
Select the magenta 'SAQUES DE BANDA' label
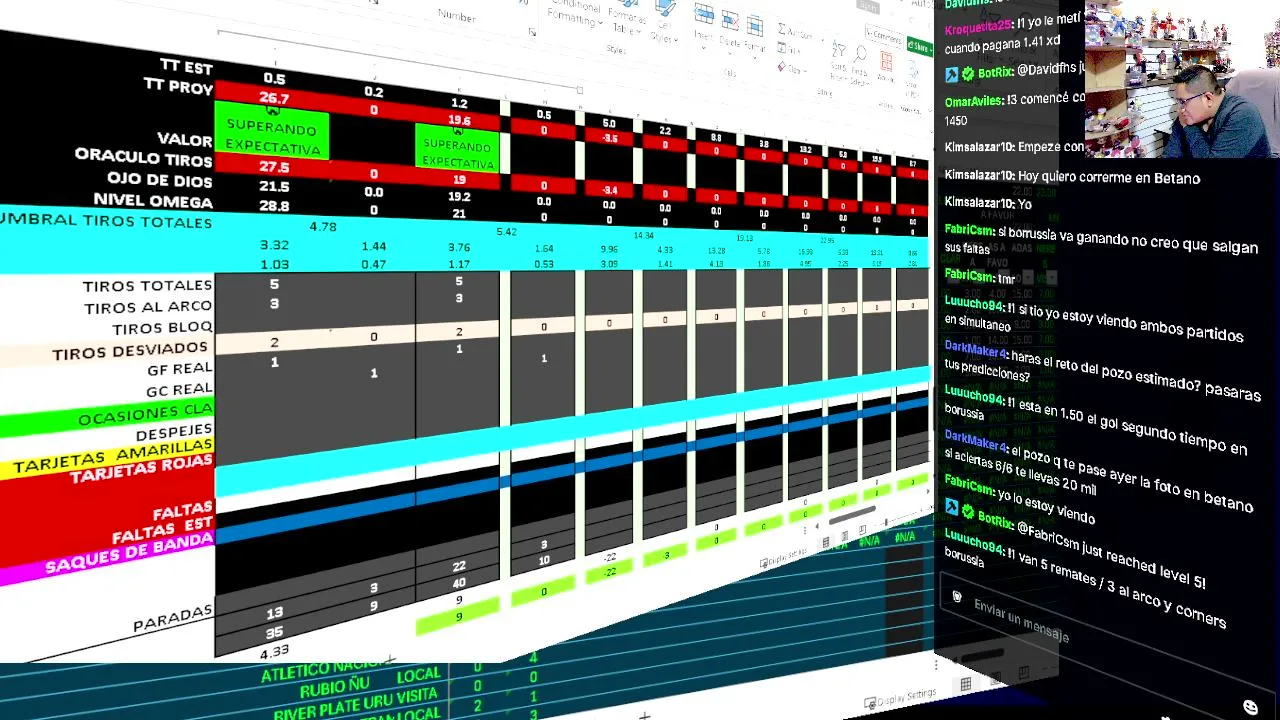pyautogui.click(x=128, y=552)
